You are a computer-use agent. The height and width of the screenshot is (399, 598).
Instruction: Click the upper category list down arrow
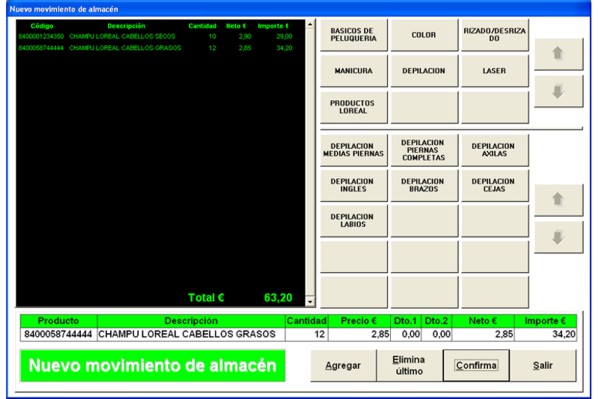(x=558, y=91)
